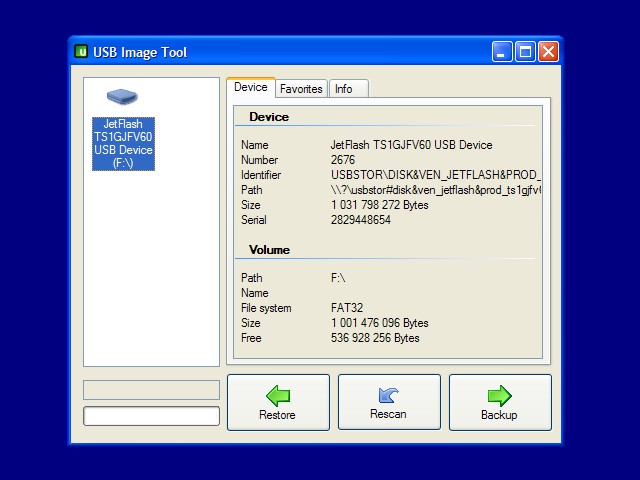
Task: Click the white text field below device list
Action: pos(151,416)
